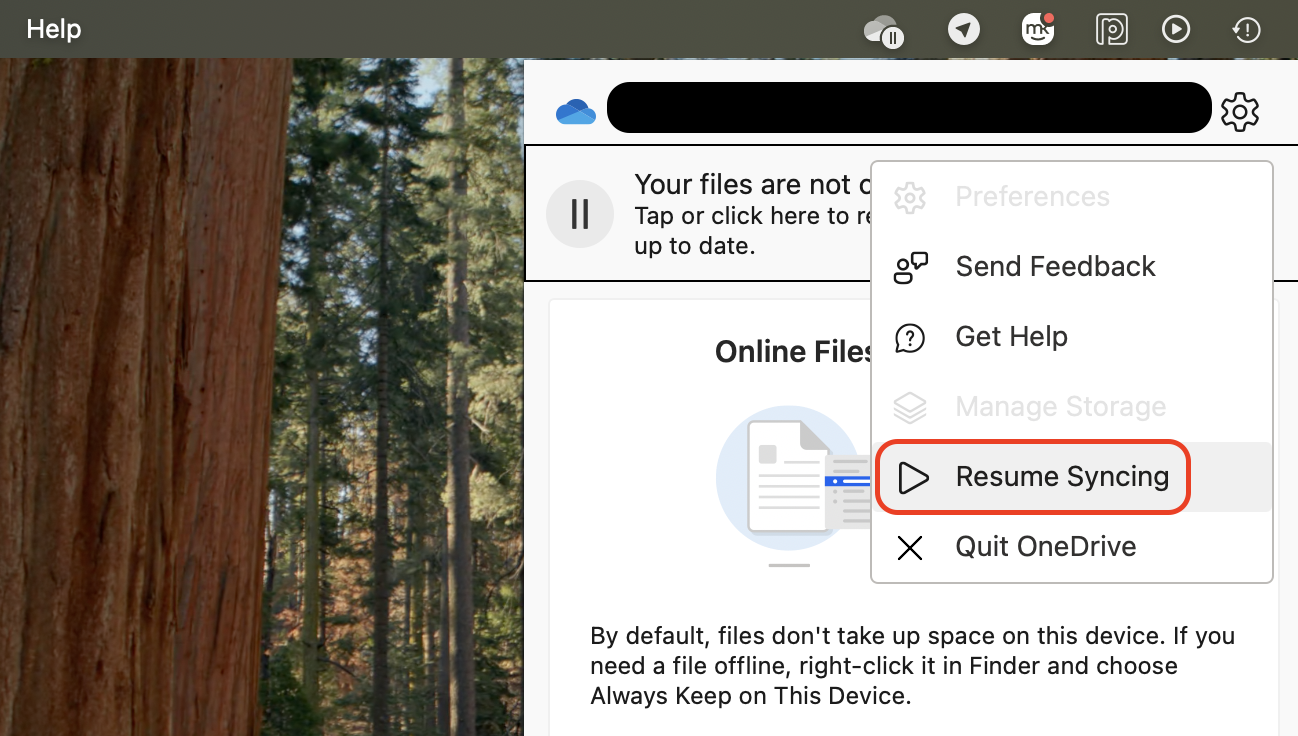This screenshot has width=1298, height=736.
Task: Click the play circle icon in menu bar
Action: point(1176,29)
